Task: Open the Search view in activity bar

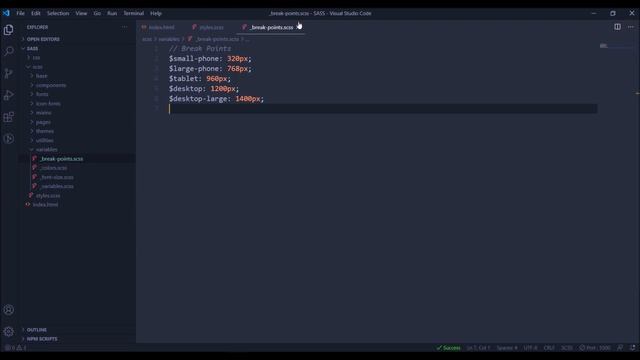Action: pos(9,51)
